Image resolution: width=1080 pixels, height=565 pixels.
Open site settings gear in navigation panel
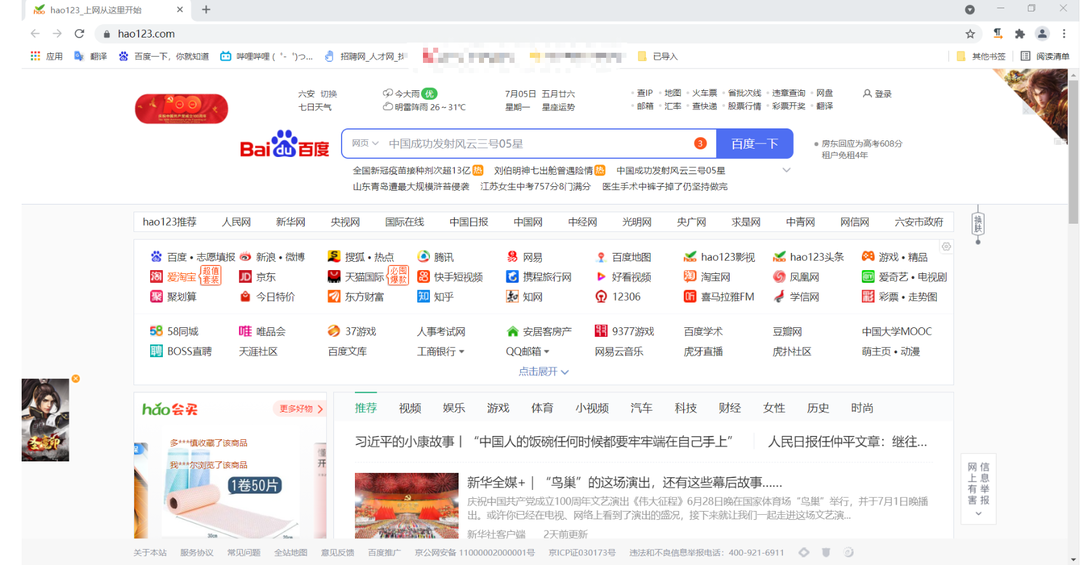click(946, 247)
